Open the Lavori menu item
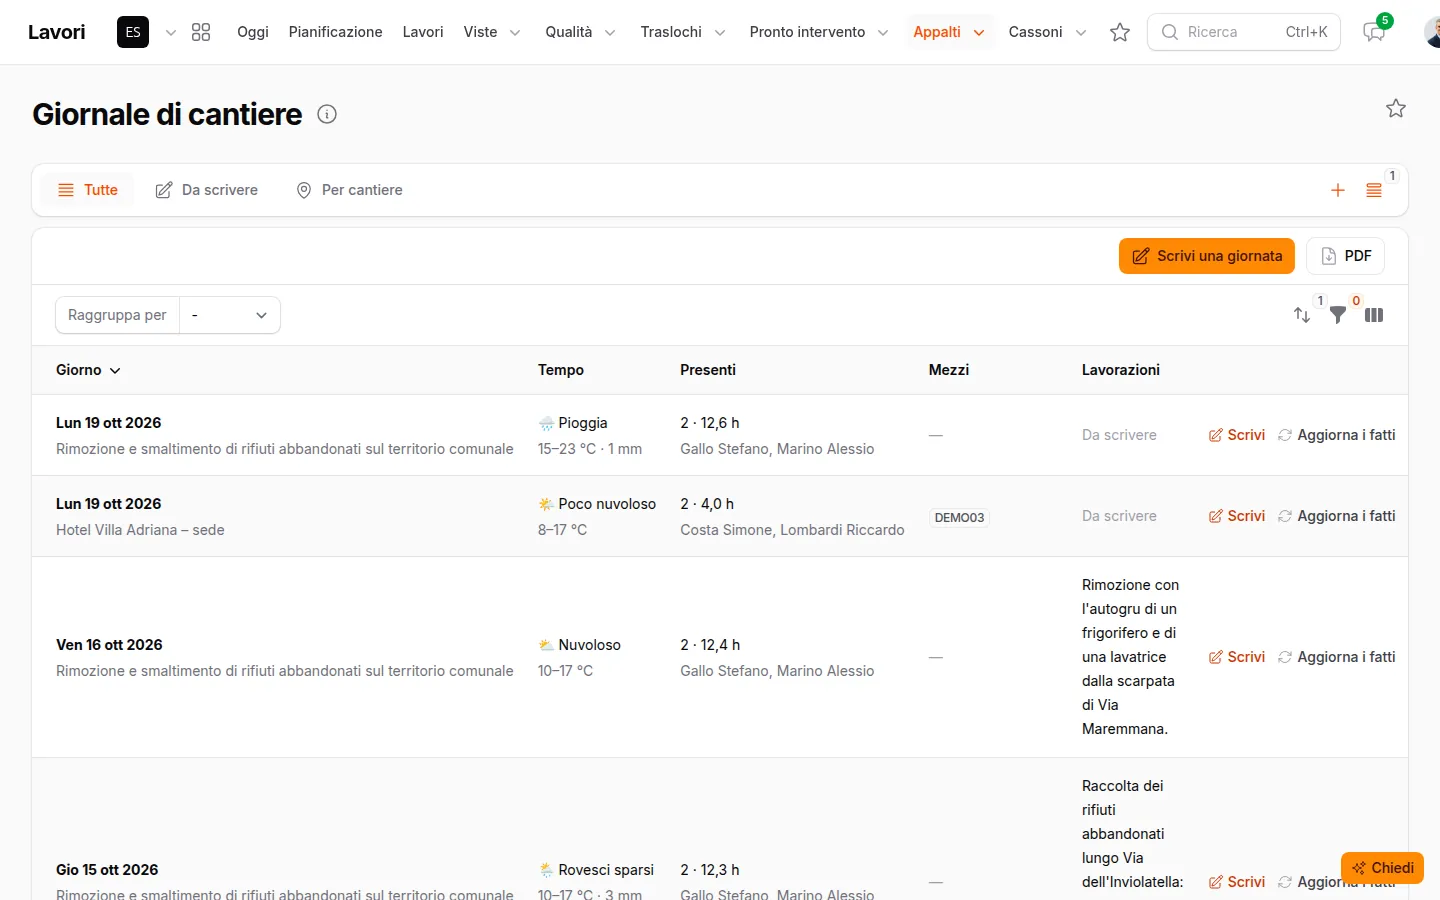The height and width of the screenshot is (900, 1440). [423, 32]
